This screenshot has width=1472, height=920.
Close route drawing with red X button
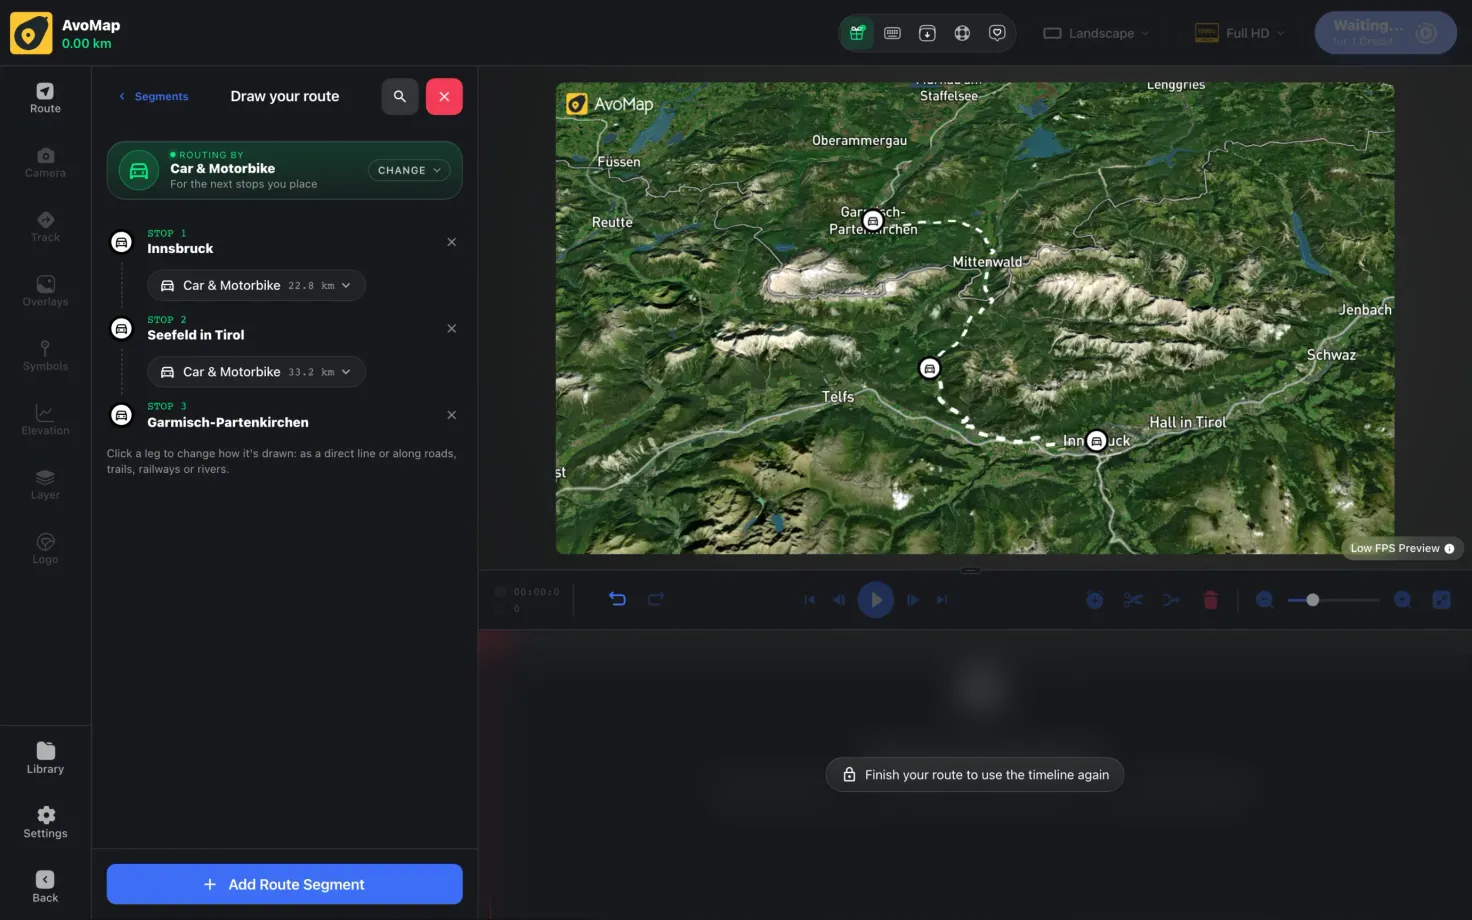coord(444,96)
